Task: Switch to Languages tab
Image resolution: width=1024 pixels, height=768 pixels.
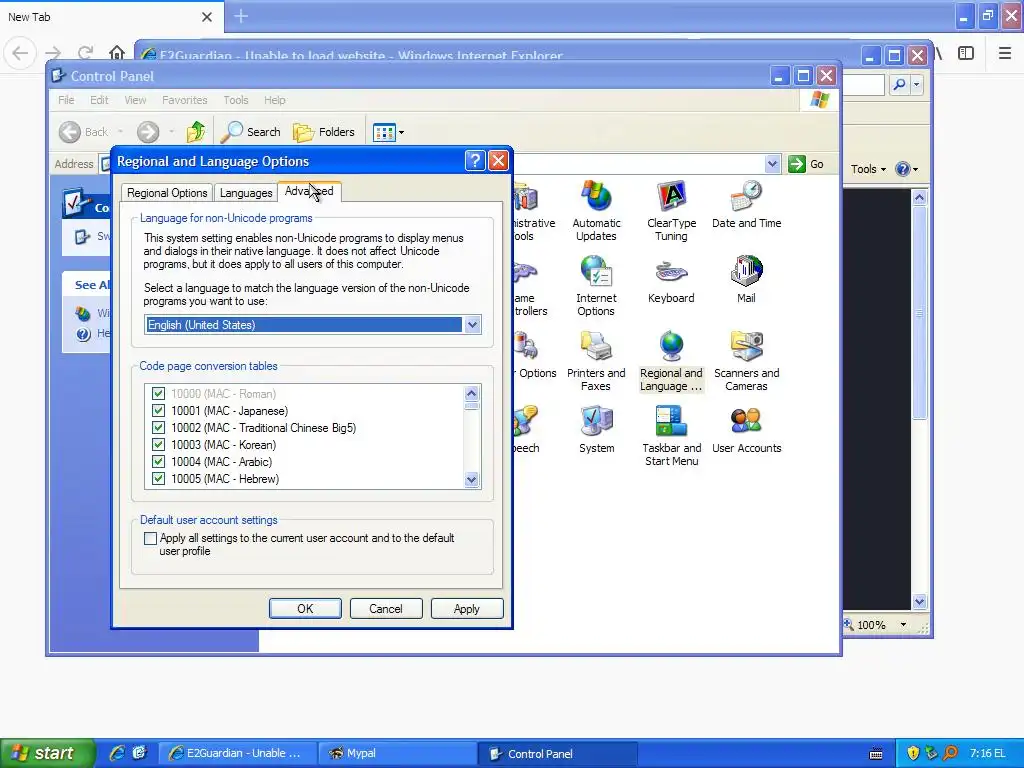Action: [x=246, y=193]
